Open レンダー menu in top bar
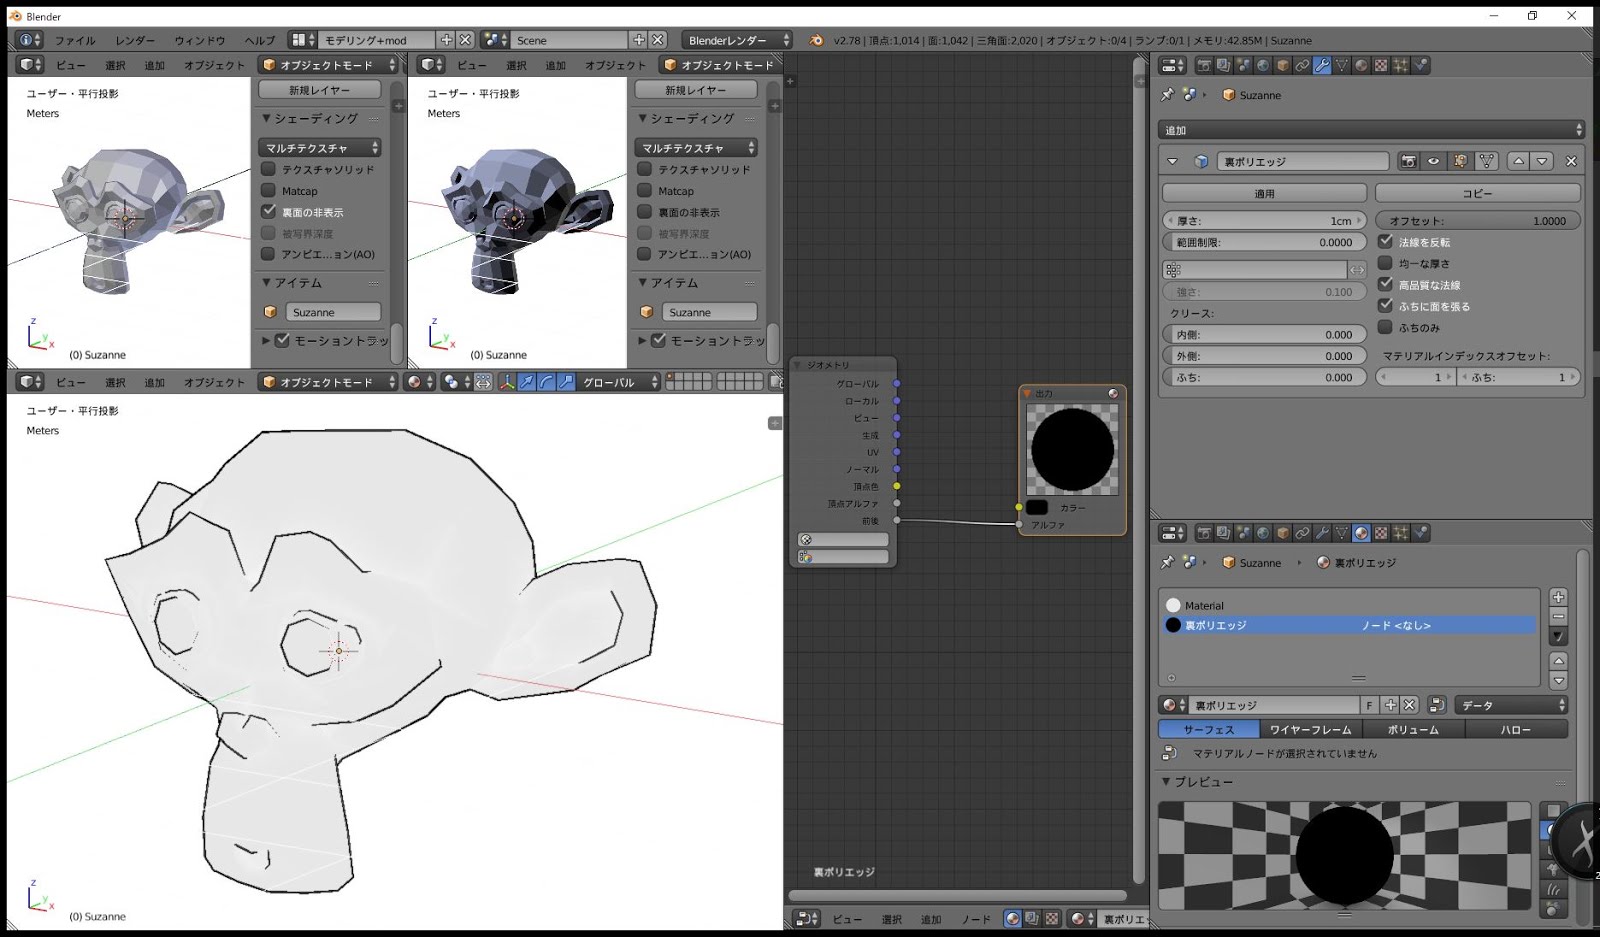 click(x=135, y=40)
